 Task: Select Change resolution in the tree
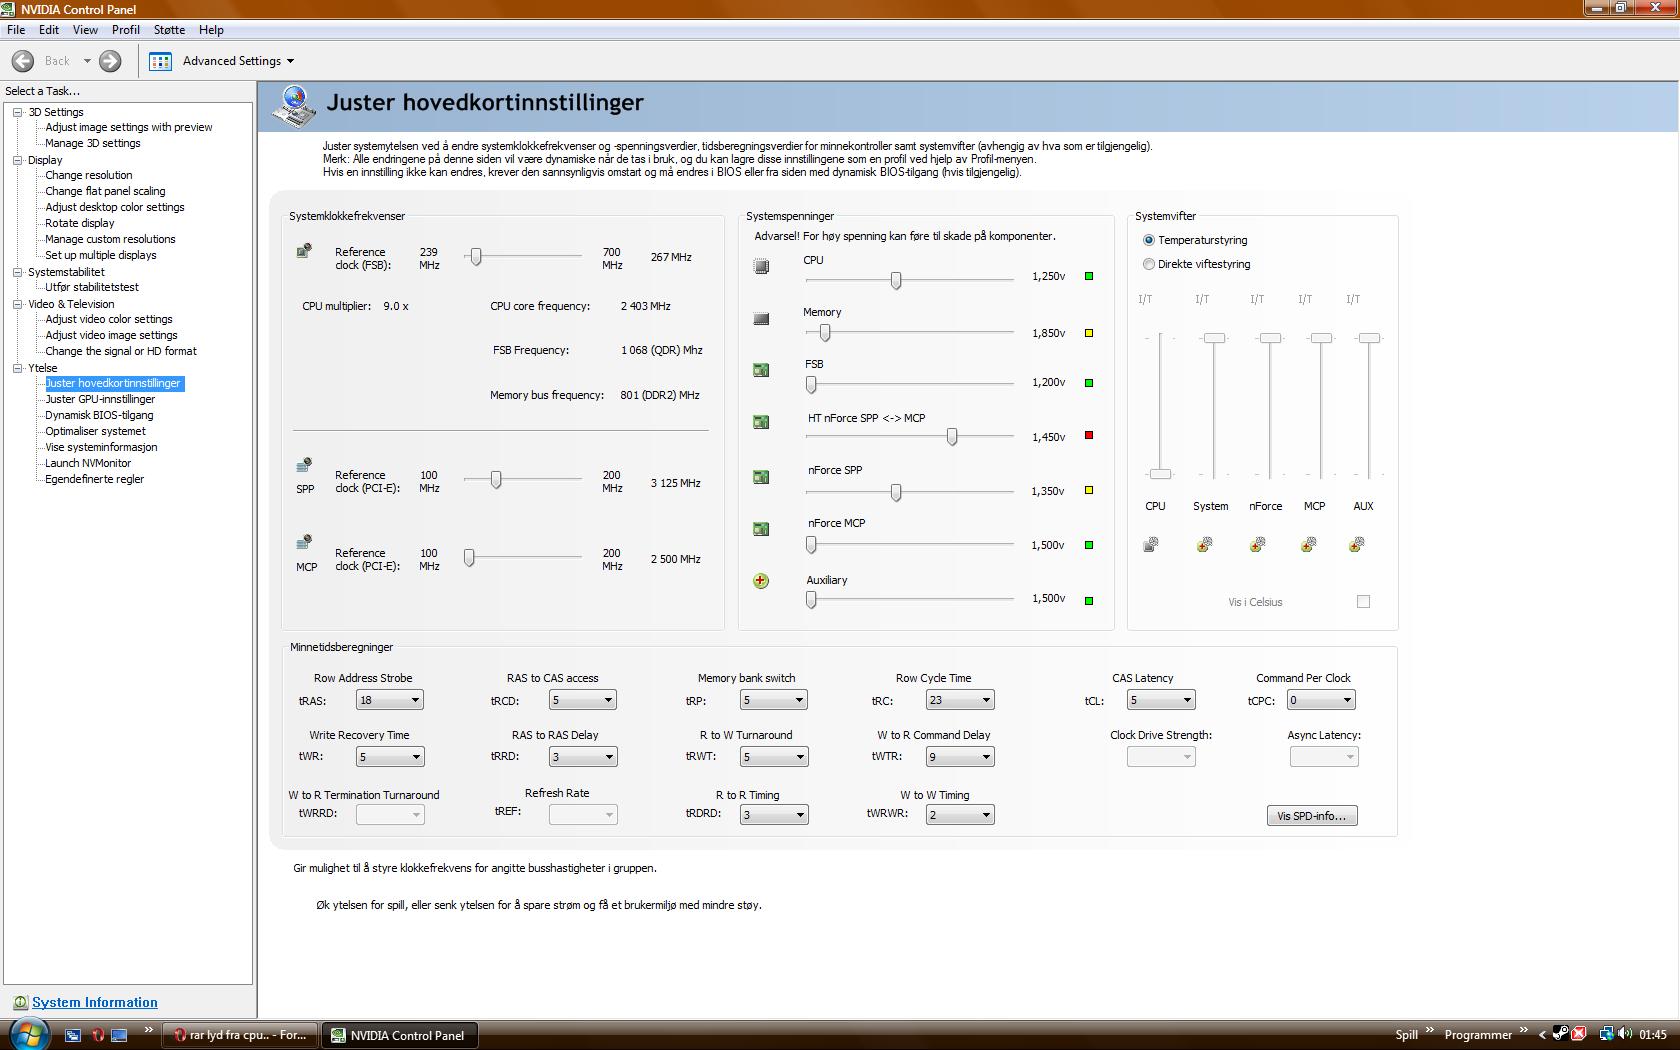88,175
